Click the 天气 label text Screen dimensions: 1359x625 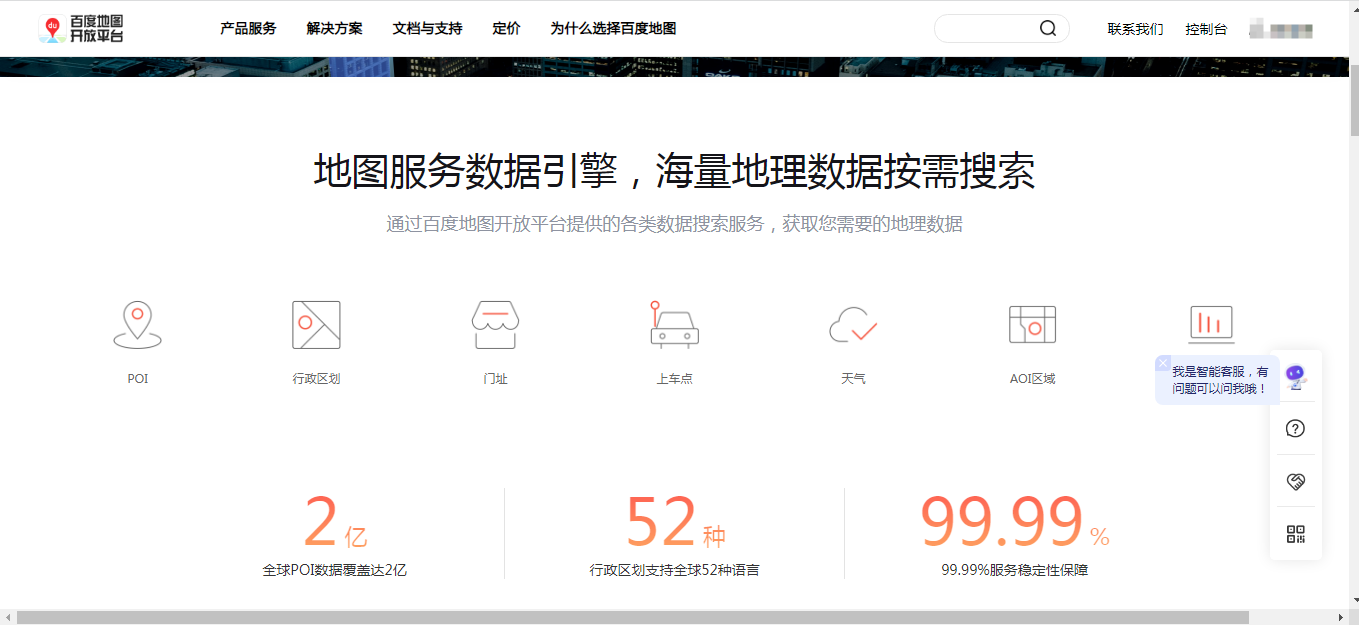853,379
